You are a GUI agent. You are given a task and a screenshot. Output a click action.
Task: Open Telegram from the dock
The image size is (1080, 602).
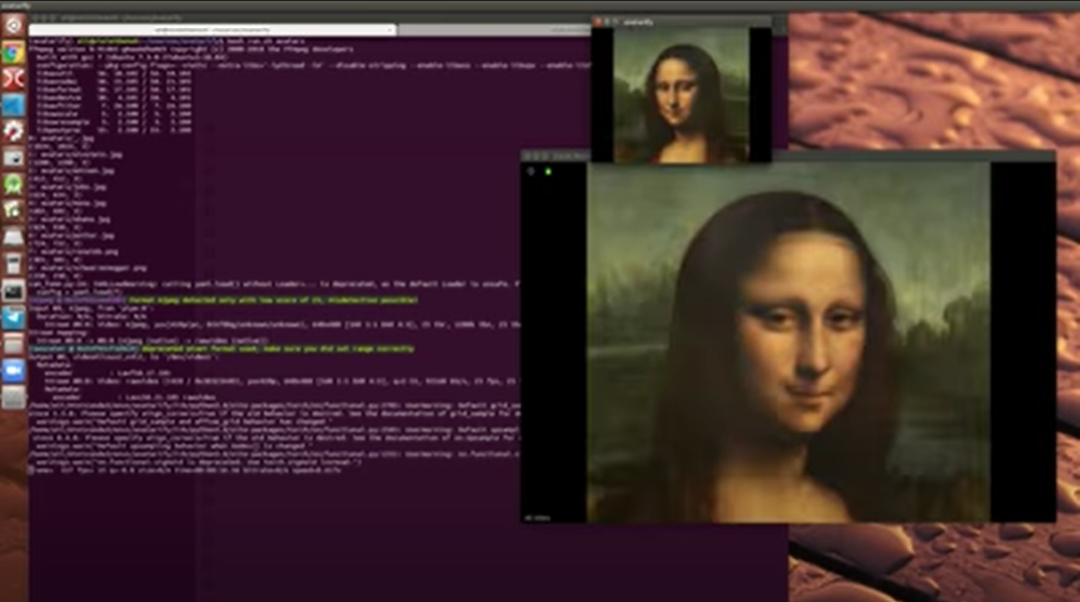coord(13,318)
